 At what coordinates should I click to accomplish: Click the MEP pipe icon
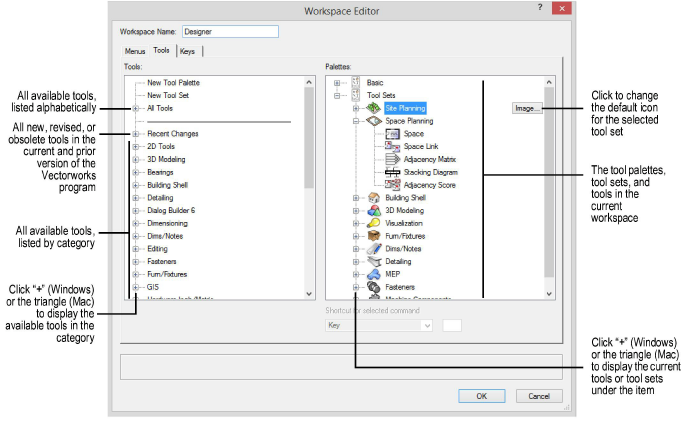(x=374, y=274)
